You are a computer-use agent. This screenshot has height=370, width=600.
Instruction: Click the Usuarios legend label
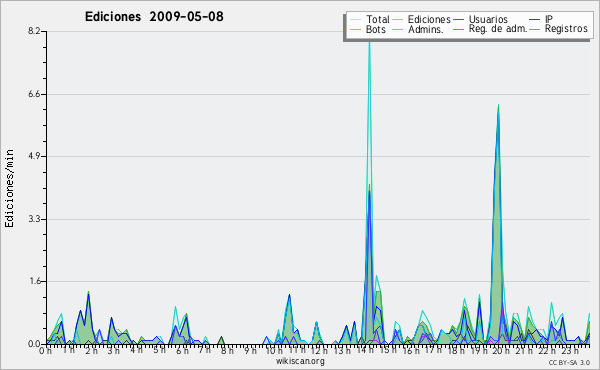pos(488,19)
